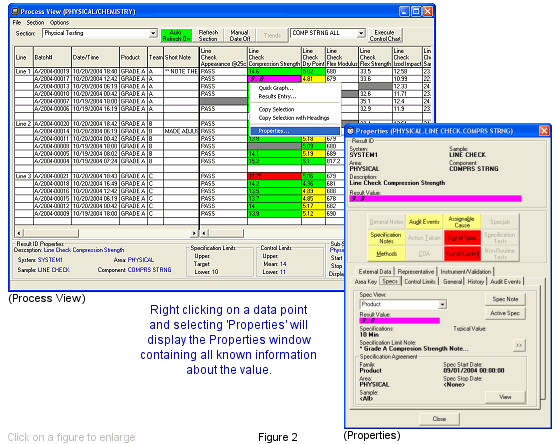Click the Properties window title bar icon

point(350,131)
